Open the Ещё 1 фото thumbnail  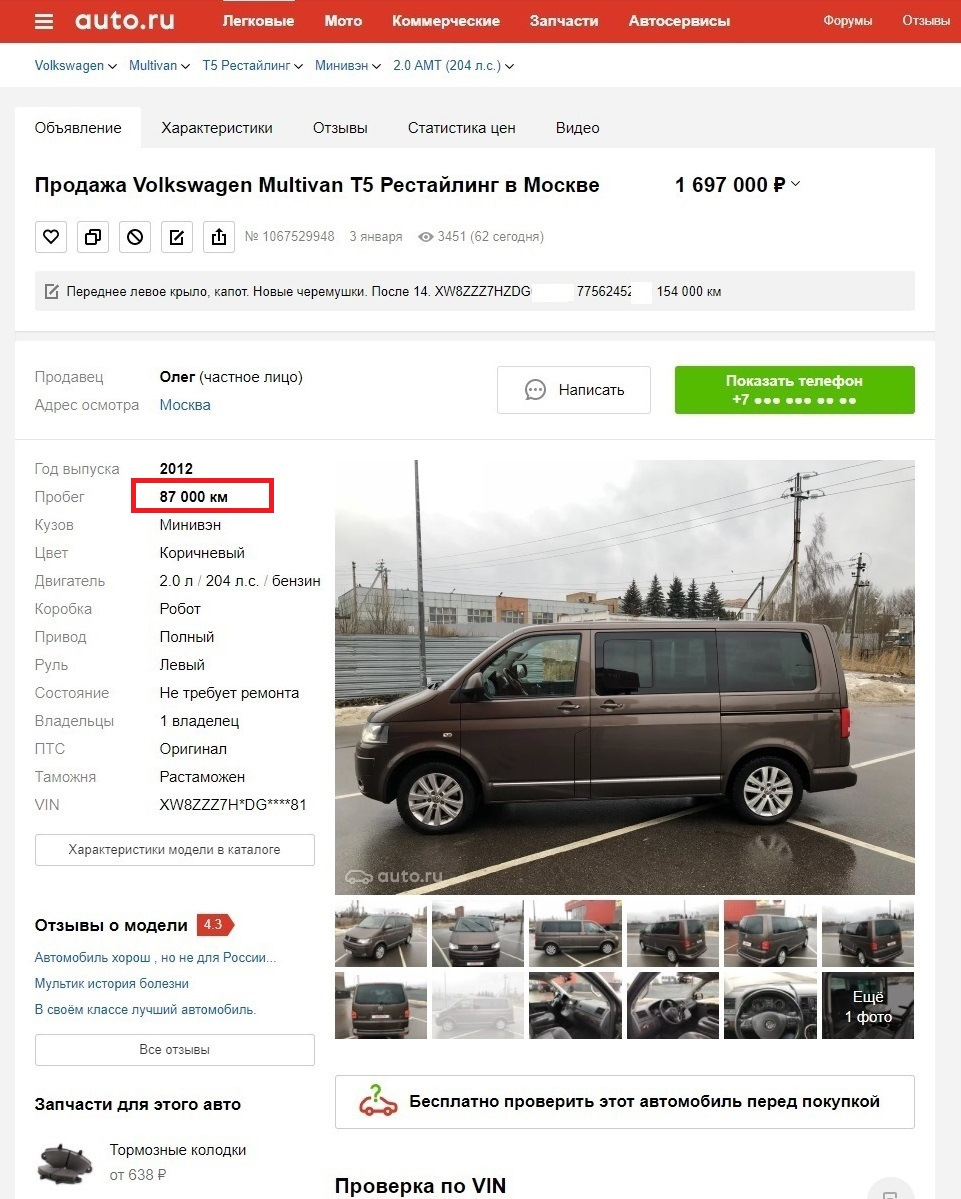coord(868,1006)
